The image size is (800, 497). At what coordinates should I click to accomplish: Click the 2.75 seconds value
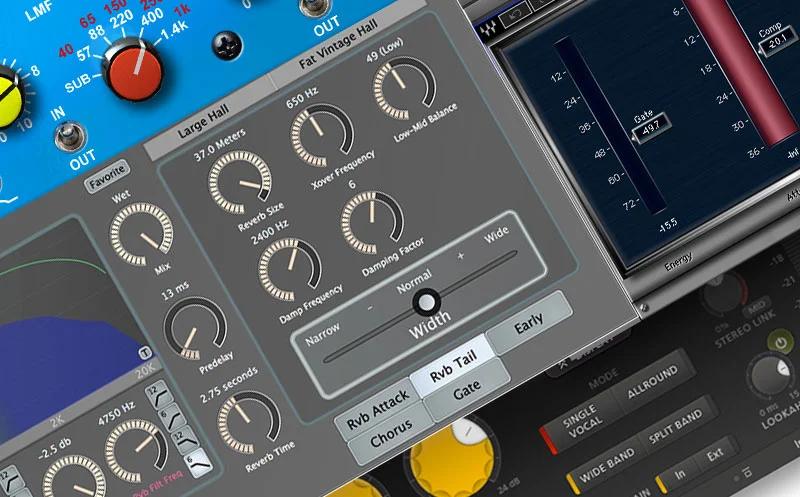click(228, 384)
